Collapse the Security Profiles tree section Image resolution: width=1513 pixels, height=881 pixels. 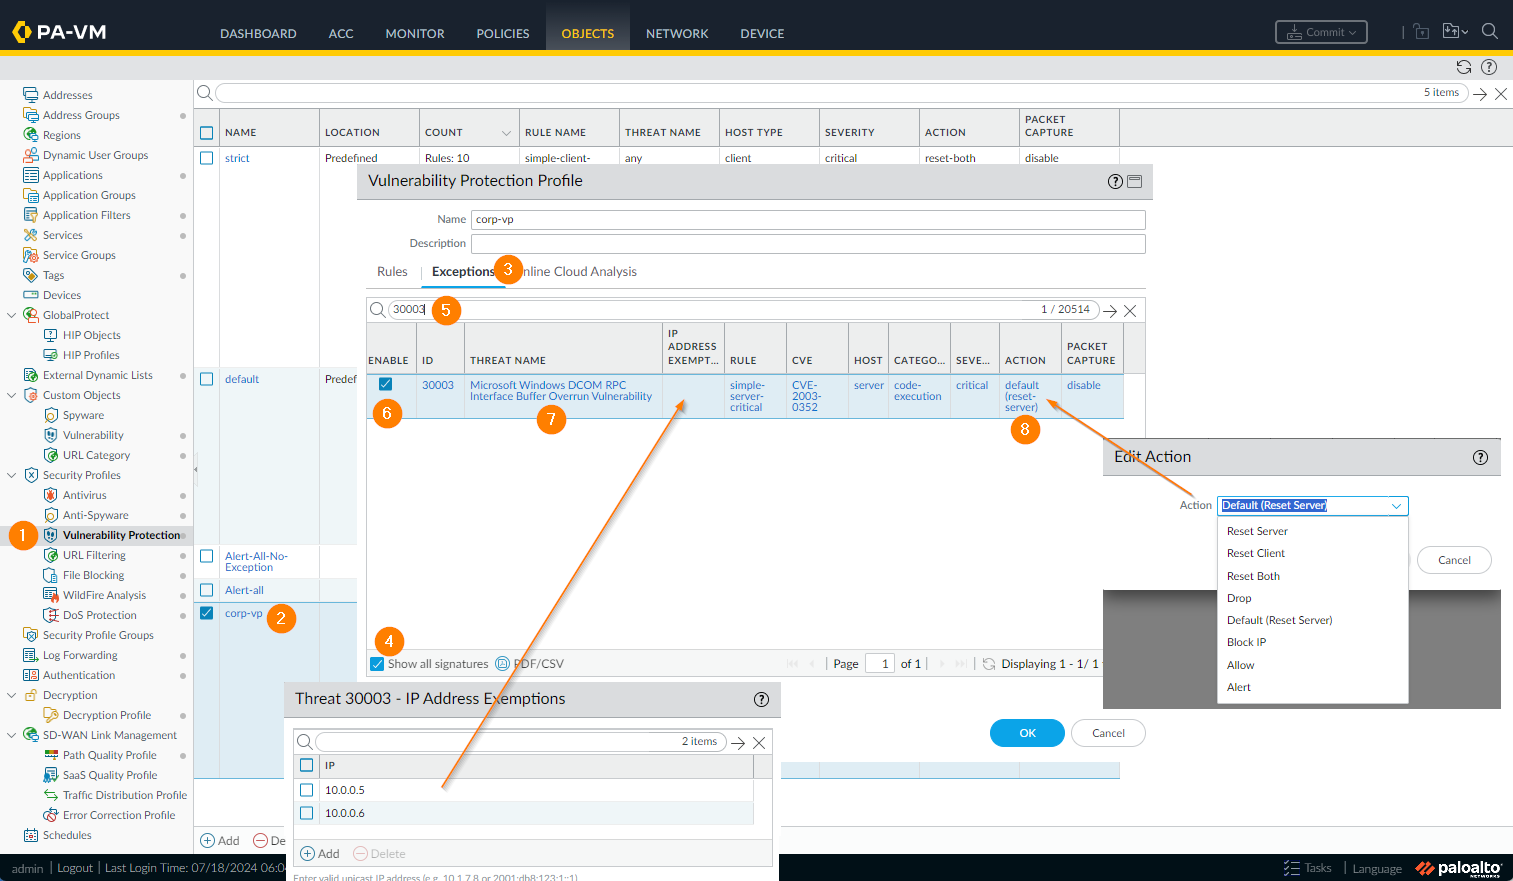pyautogui.click(x=12, y=475)
